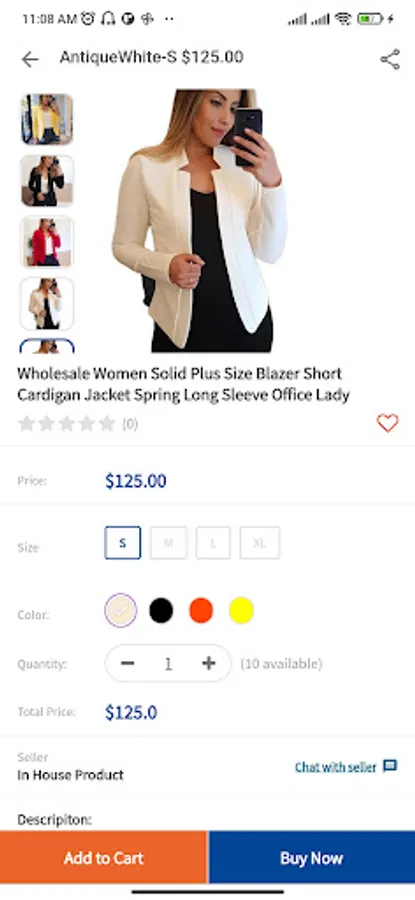Image resolution: width=415 pixels, height=900 pixels.
Task: Tap the back arrow icon
Action: click(30, 59)
